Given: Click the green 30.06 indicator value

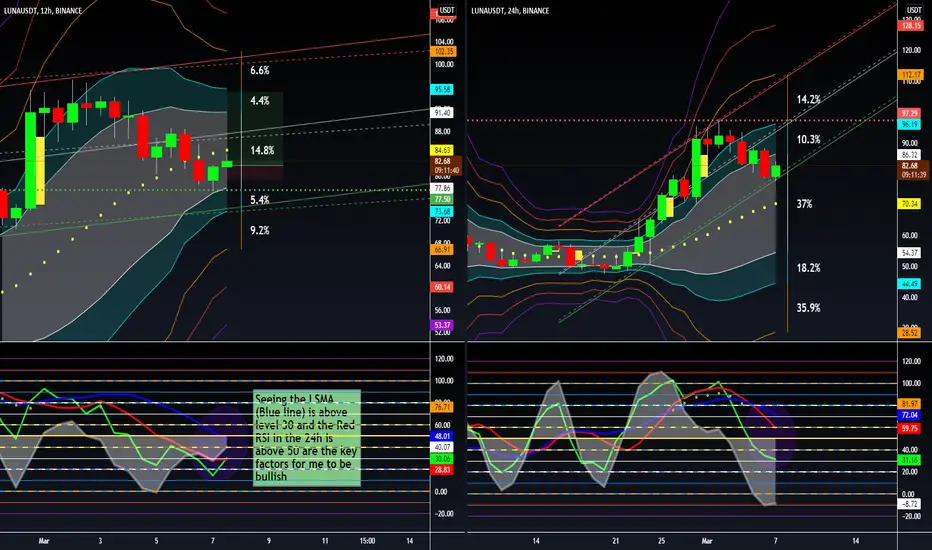Looking at the screenshot, I should 443,458.
